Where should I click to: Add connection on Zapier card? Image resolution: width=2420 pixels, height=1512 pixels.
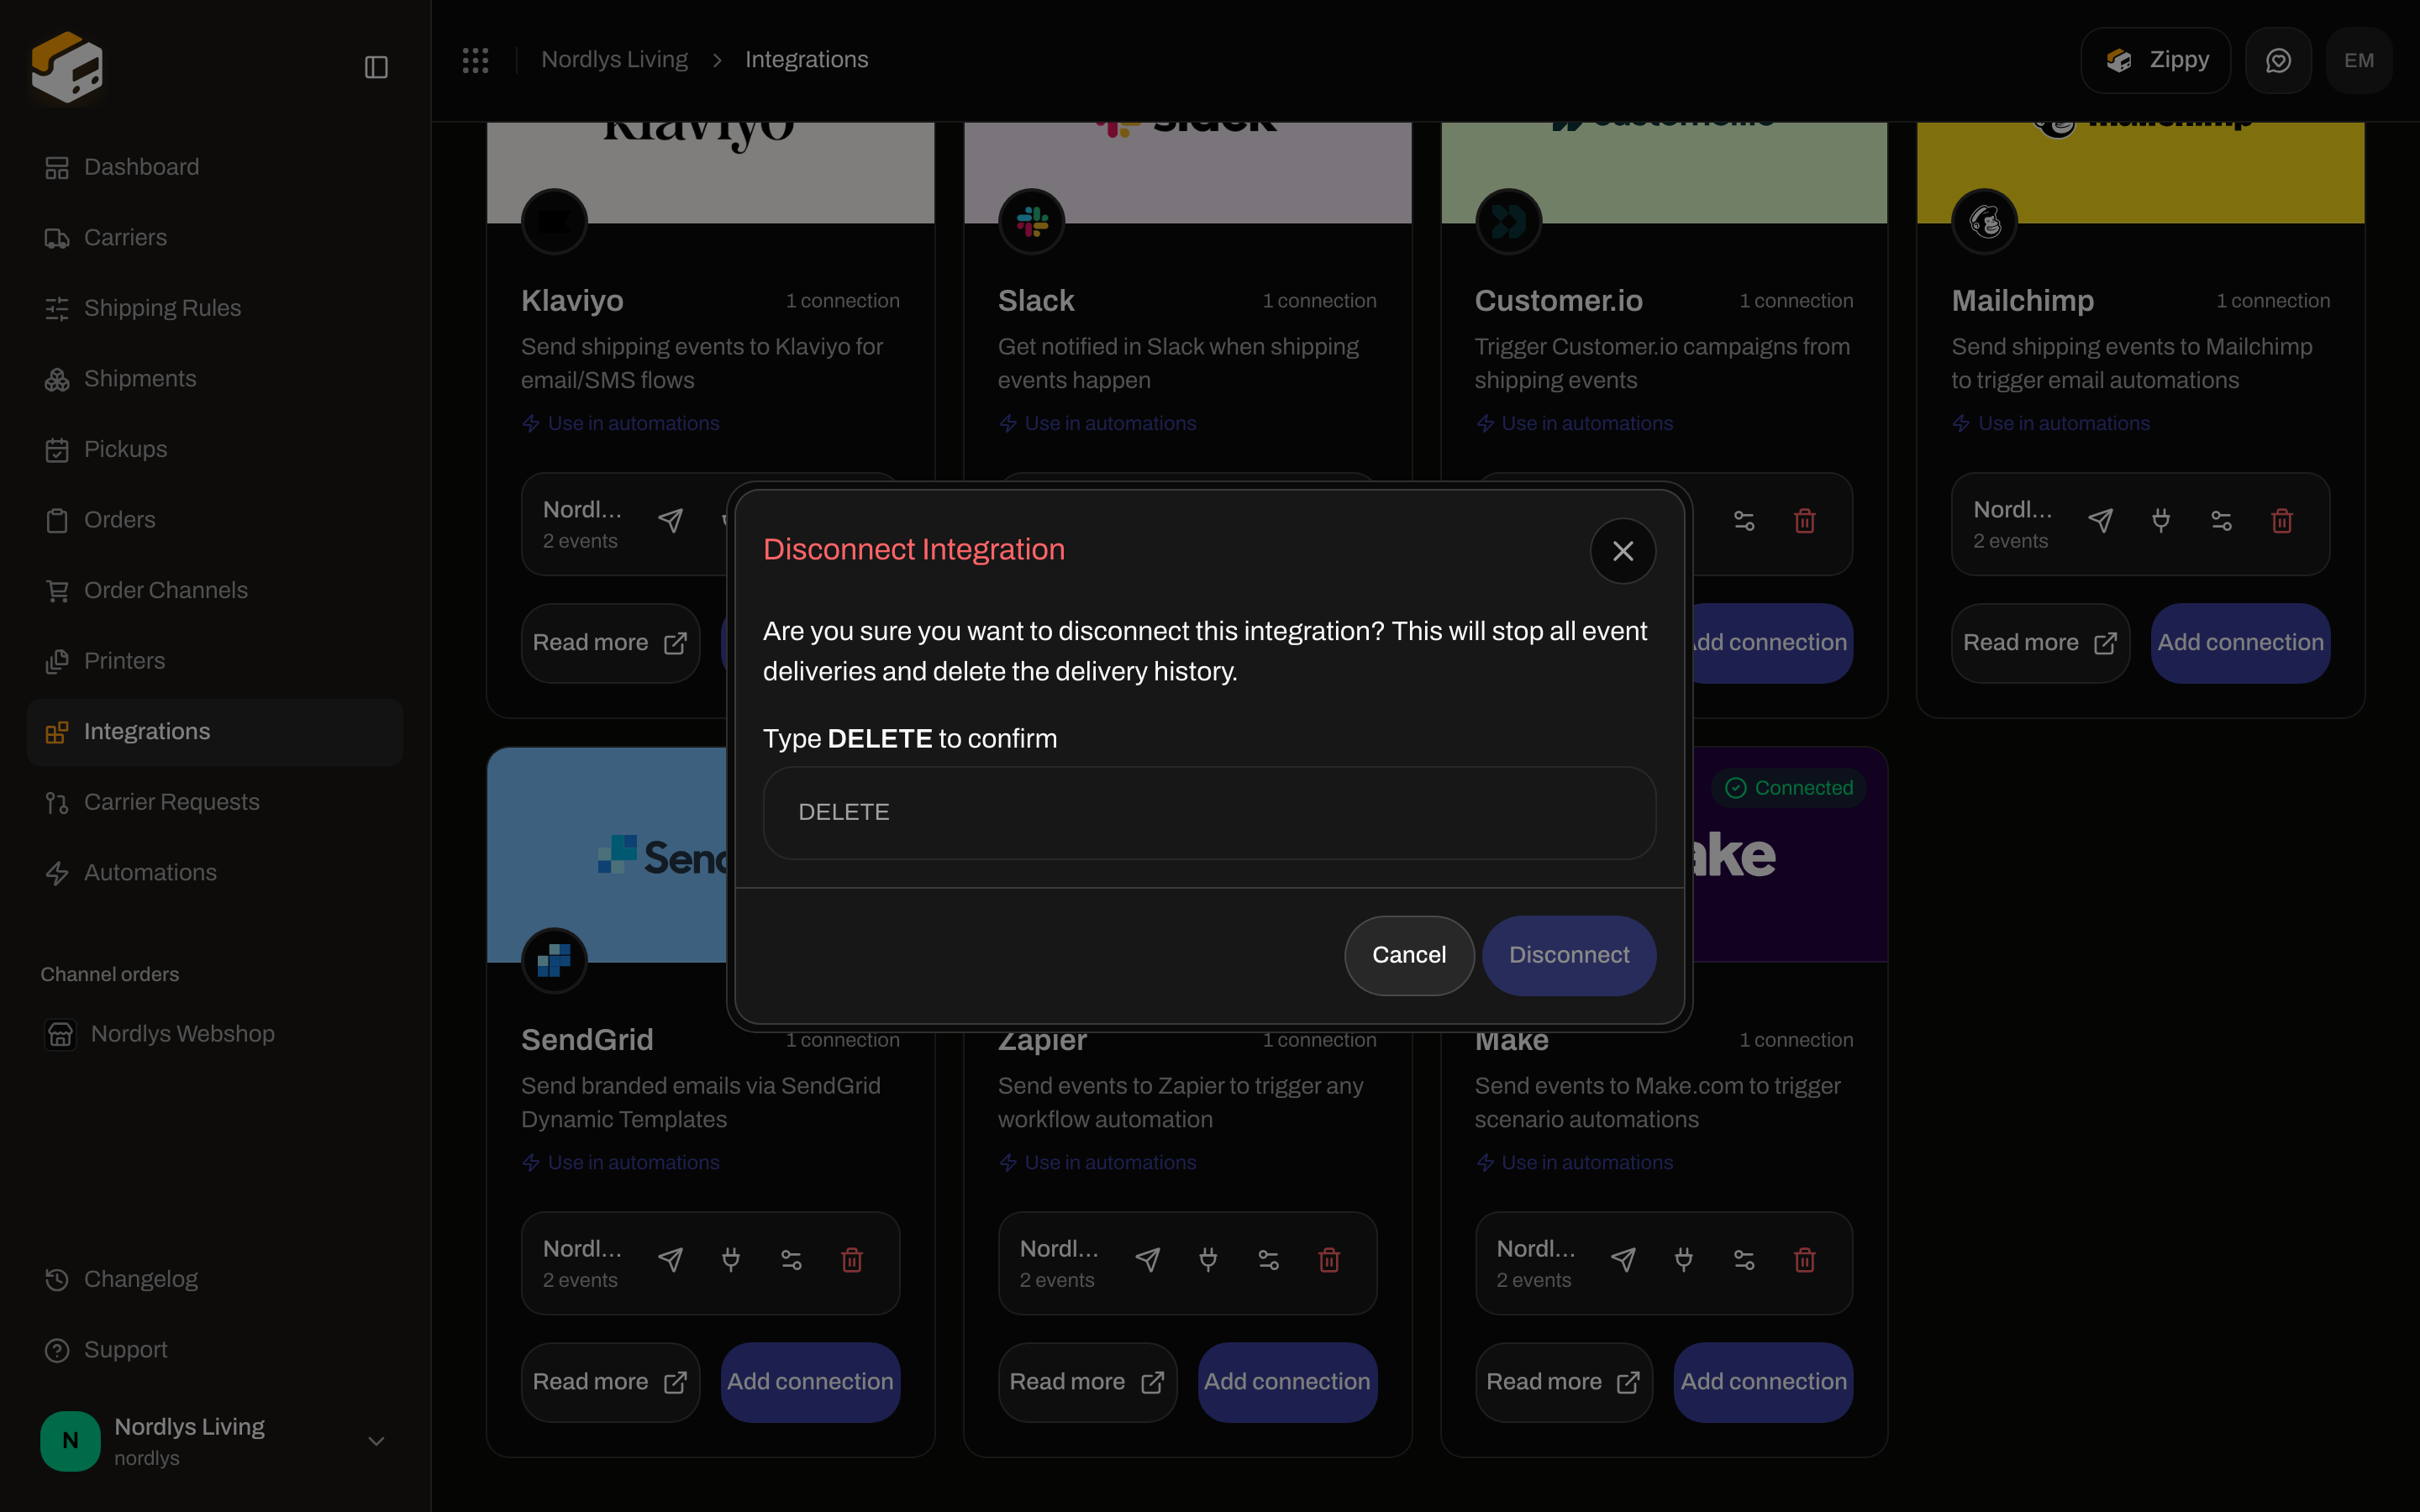point(1287,1382)
